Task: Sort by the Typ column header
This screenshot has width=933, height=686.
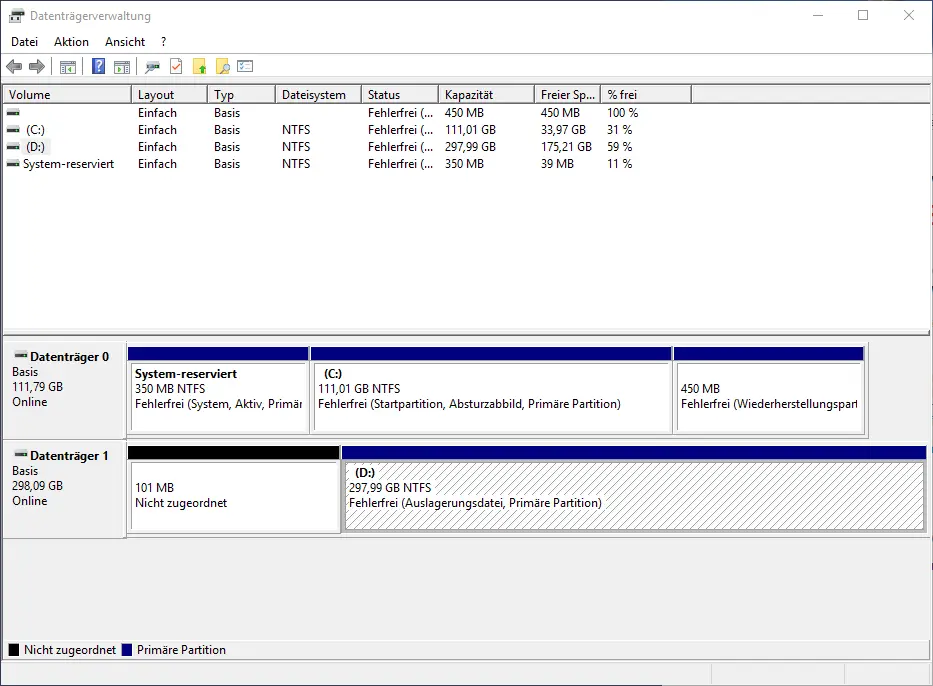Action: pos(242,95)
